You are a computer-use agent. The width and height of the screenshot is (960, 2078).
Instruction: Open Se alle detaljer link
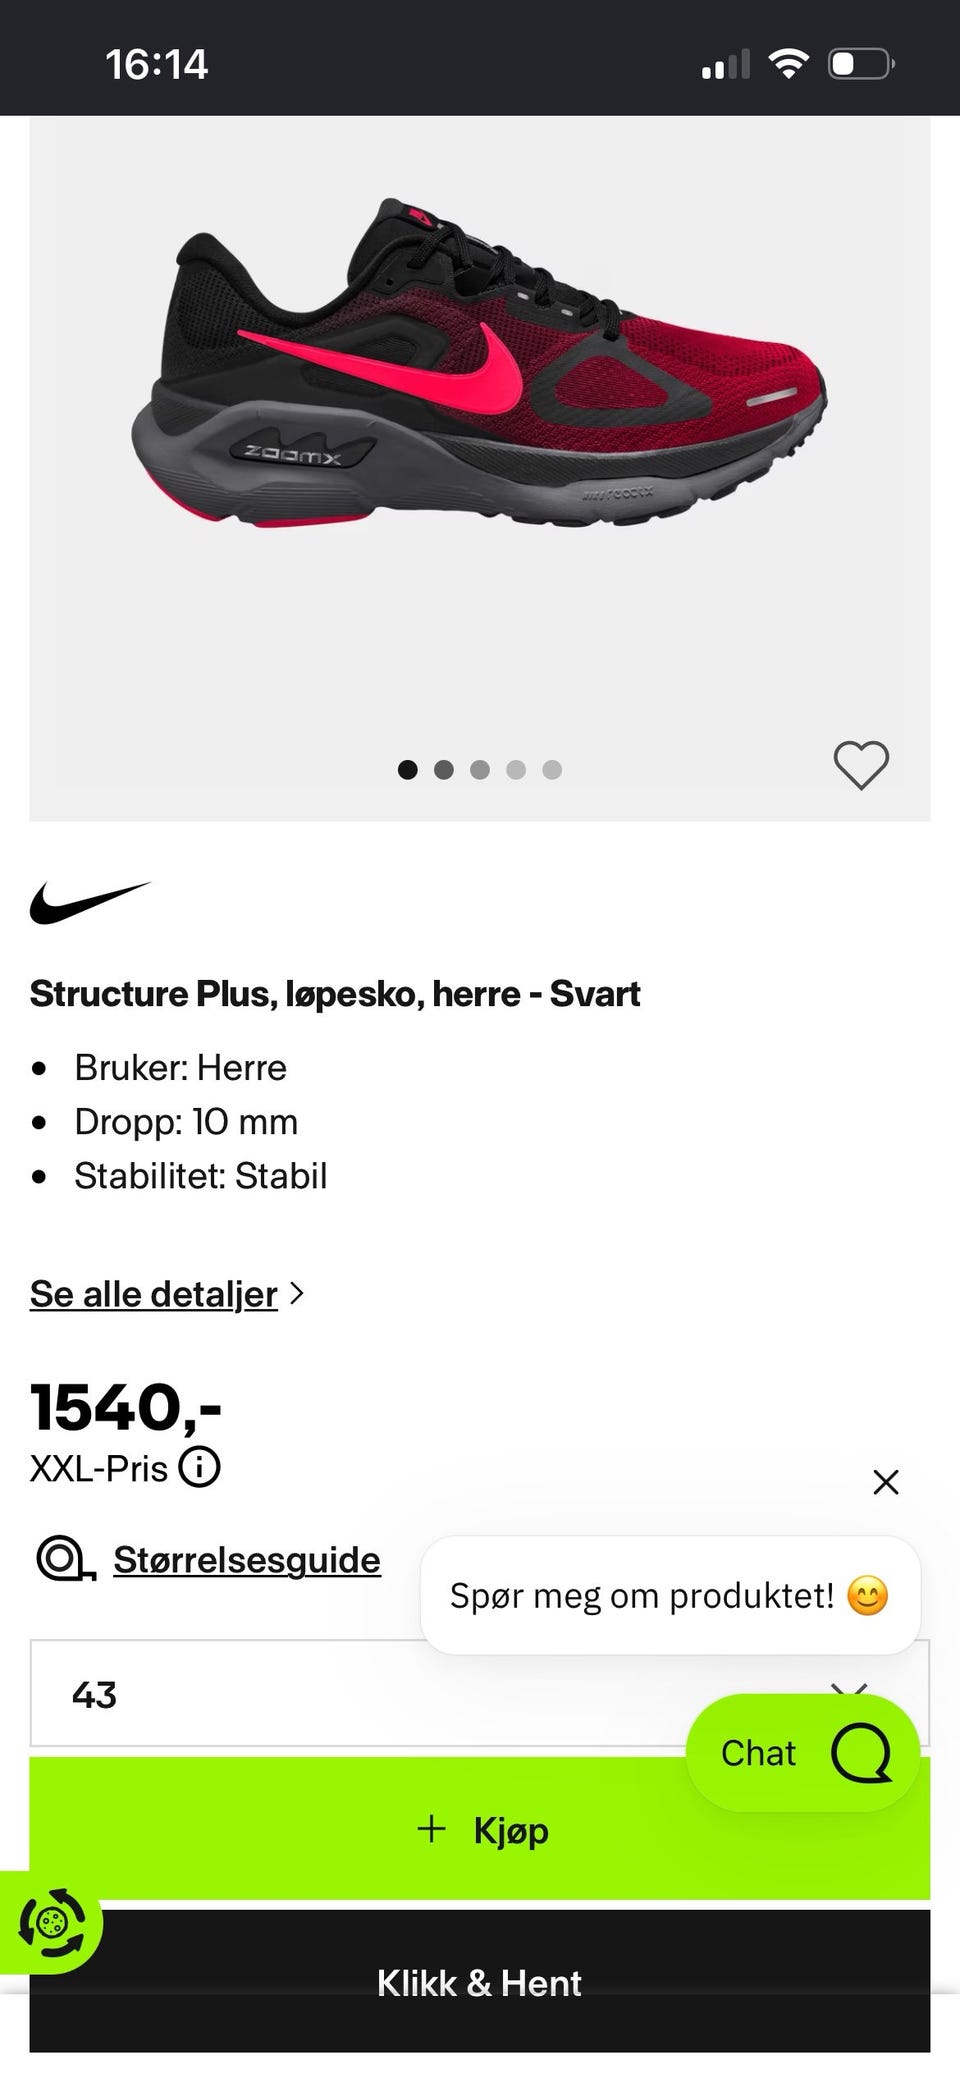pos(154,1294)
